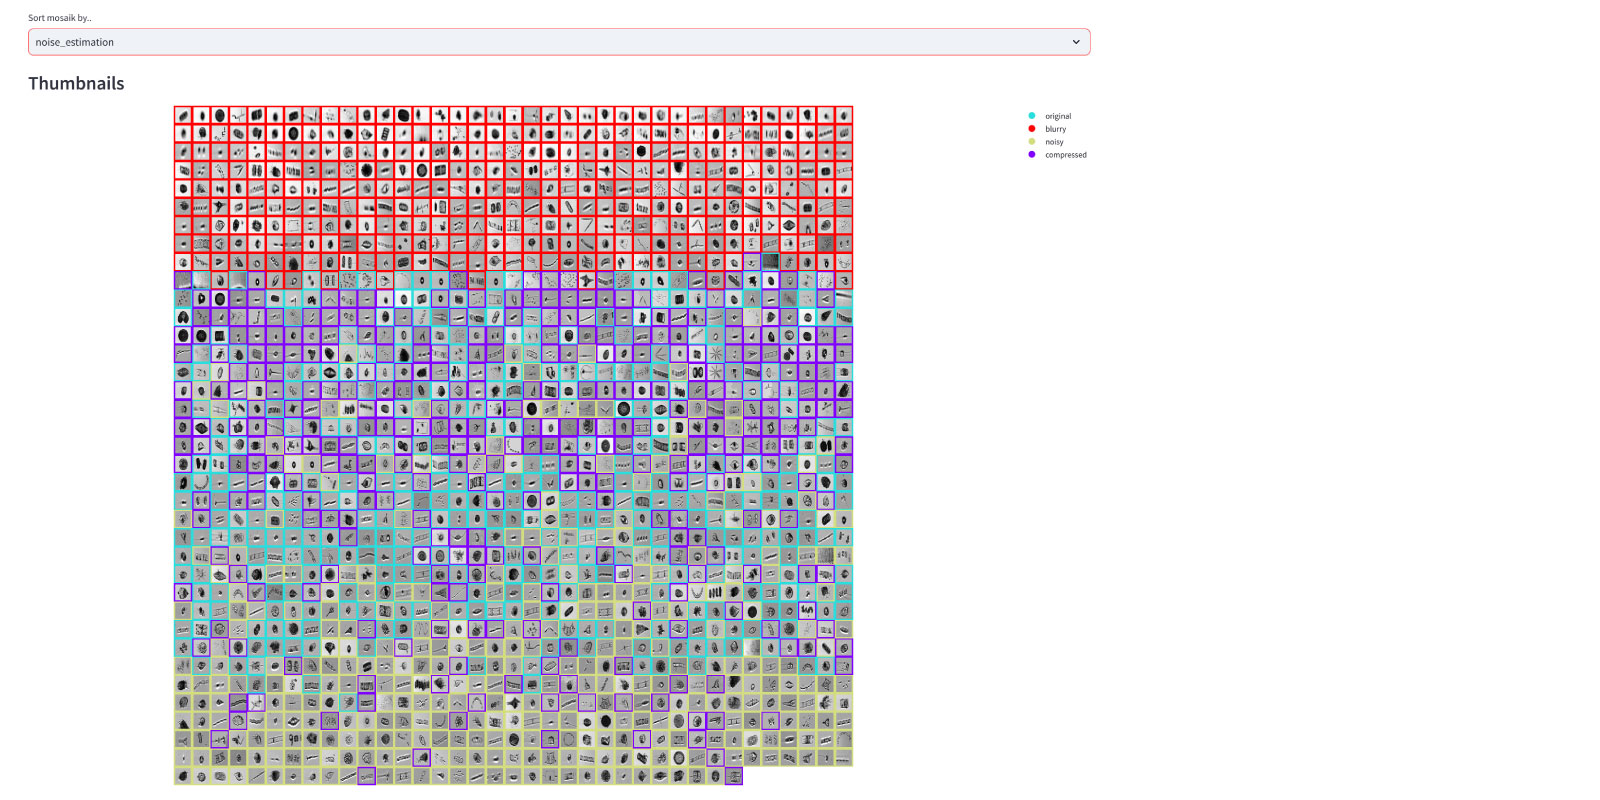
Task: Select the final purple thumbnail ending the bottom row
Action: (734, 776)
